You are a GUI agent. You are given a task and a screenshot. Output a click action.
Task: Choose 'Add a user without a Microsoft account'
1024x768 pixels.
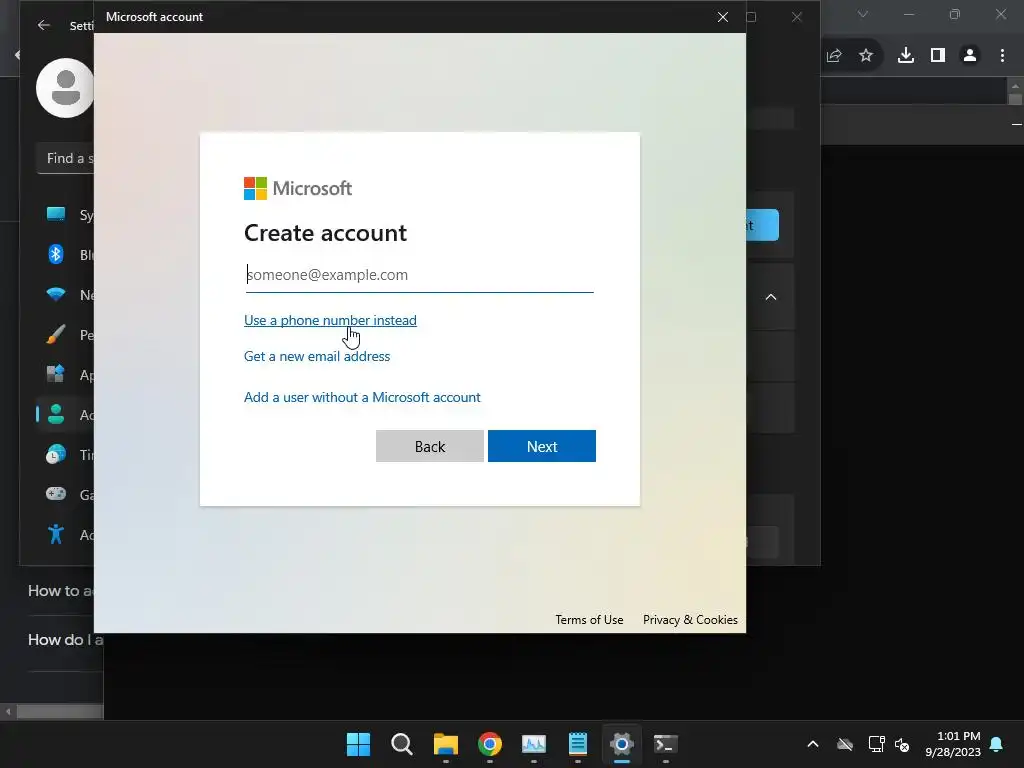click(362, 397)
